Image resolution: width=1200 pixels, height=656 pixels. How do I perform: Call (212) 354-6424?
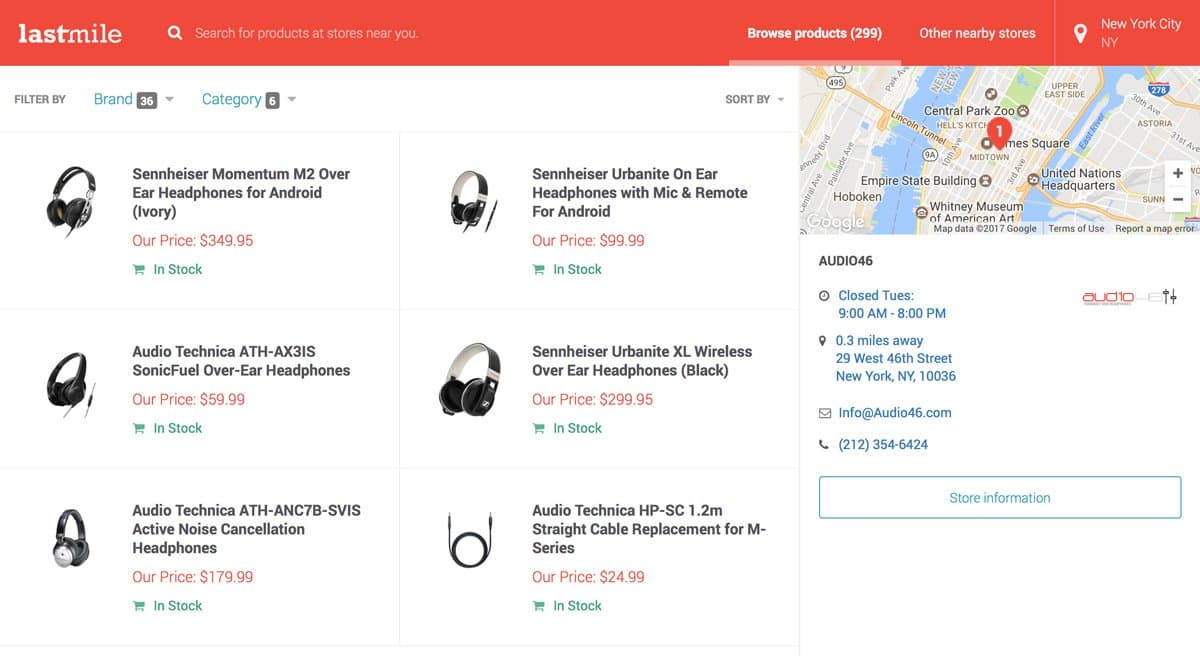coord(883,444)
